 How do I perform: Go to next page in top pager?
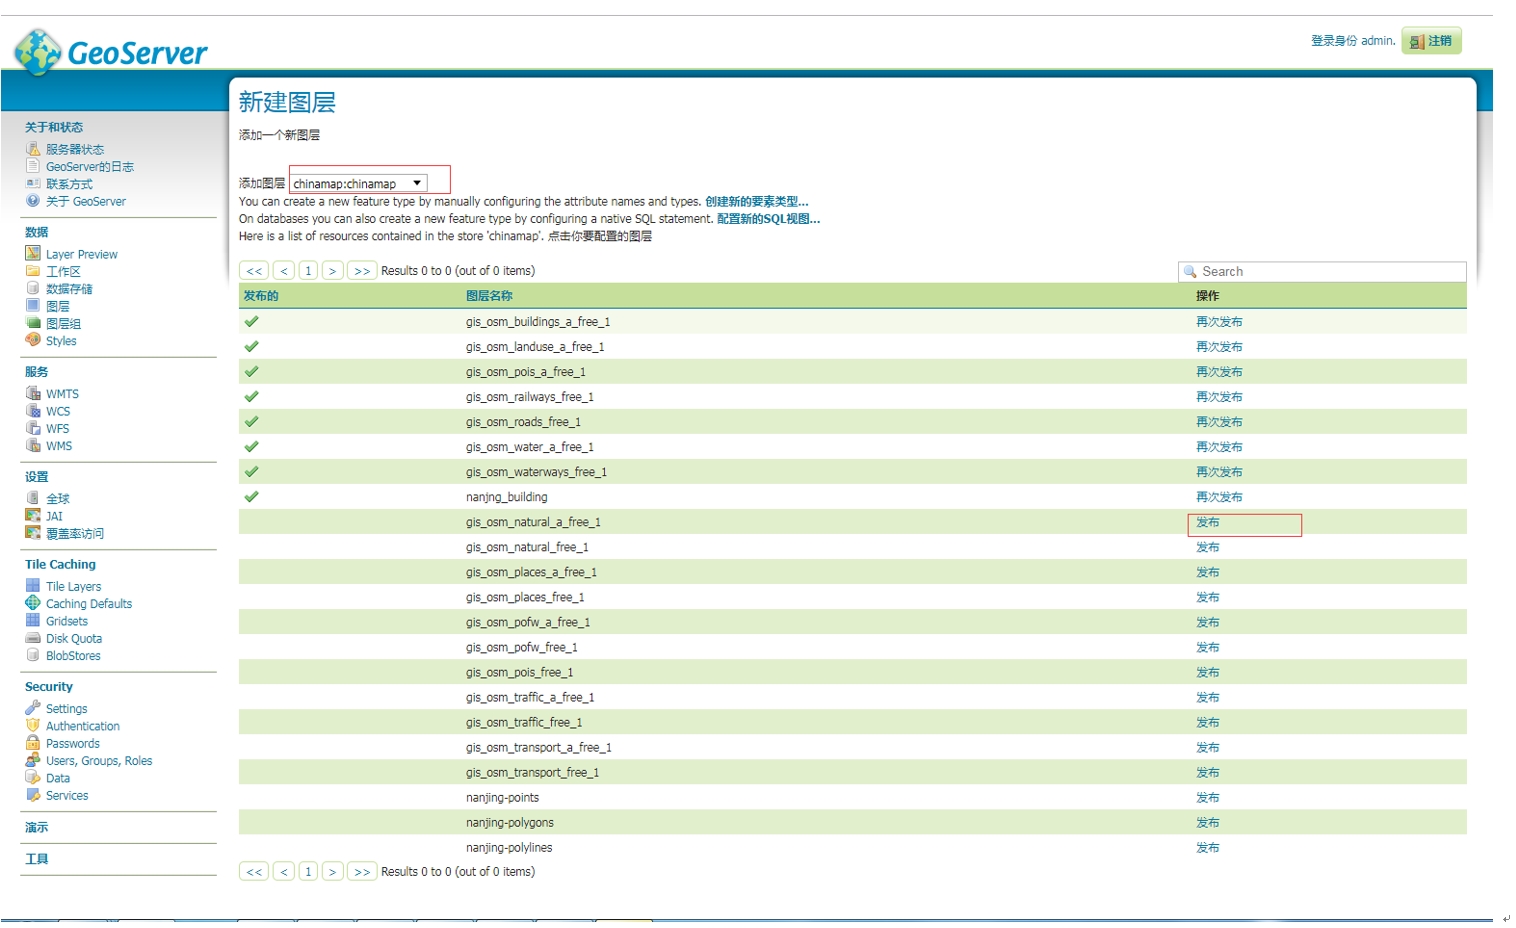tap(333, 271)
